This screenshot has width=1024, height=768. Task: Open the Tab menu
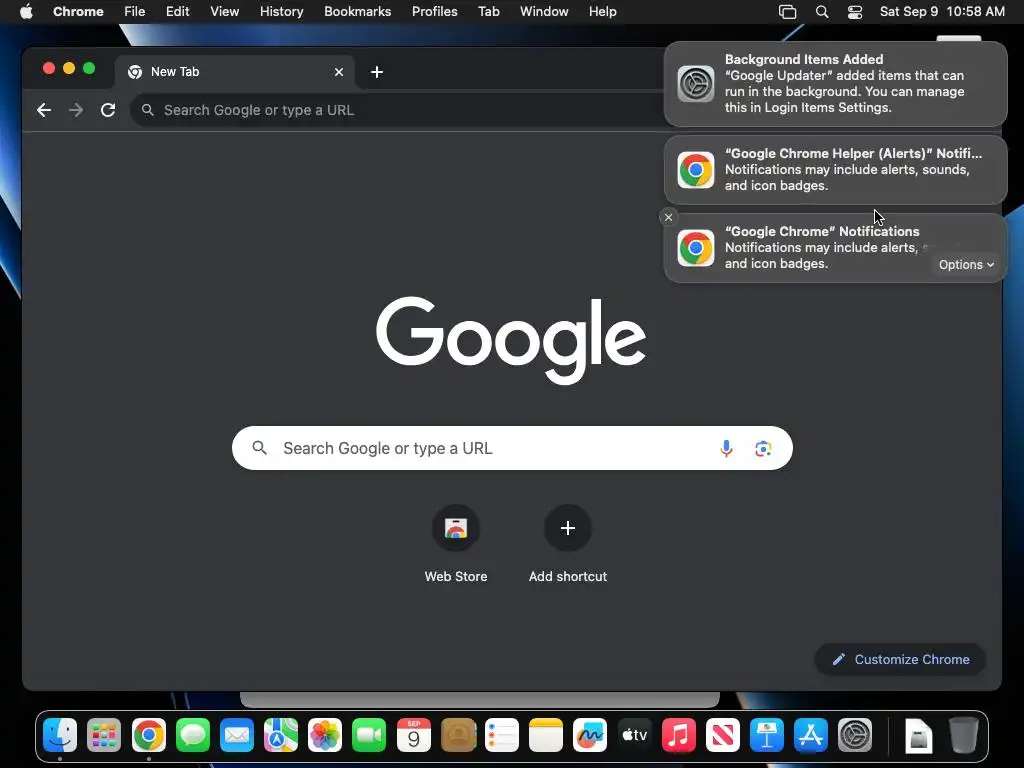[488, 12]
